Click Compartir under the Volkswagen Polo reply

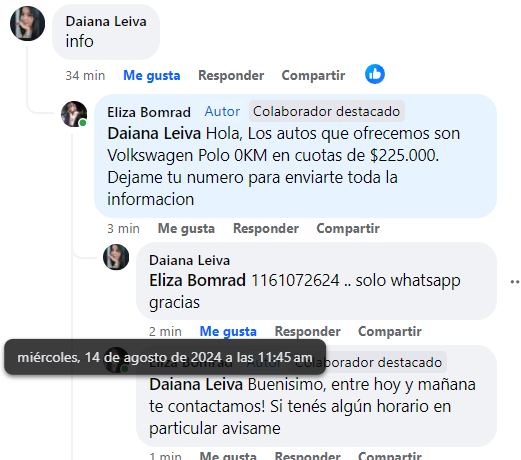click(x=348, y=229)
